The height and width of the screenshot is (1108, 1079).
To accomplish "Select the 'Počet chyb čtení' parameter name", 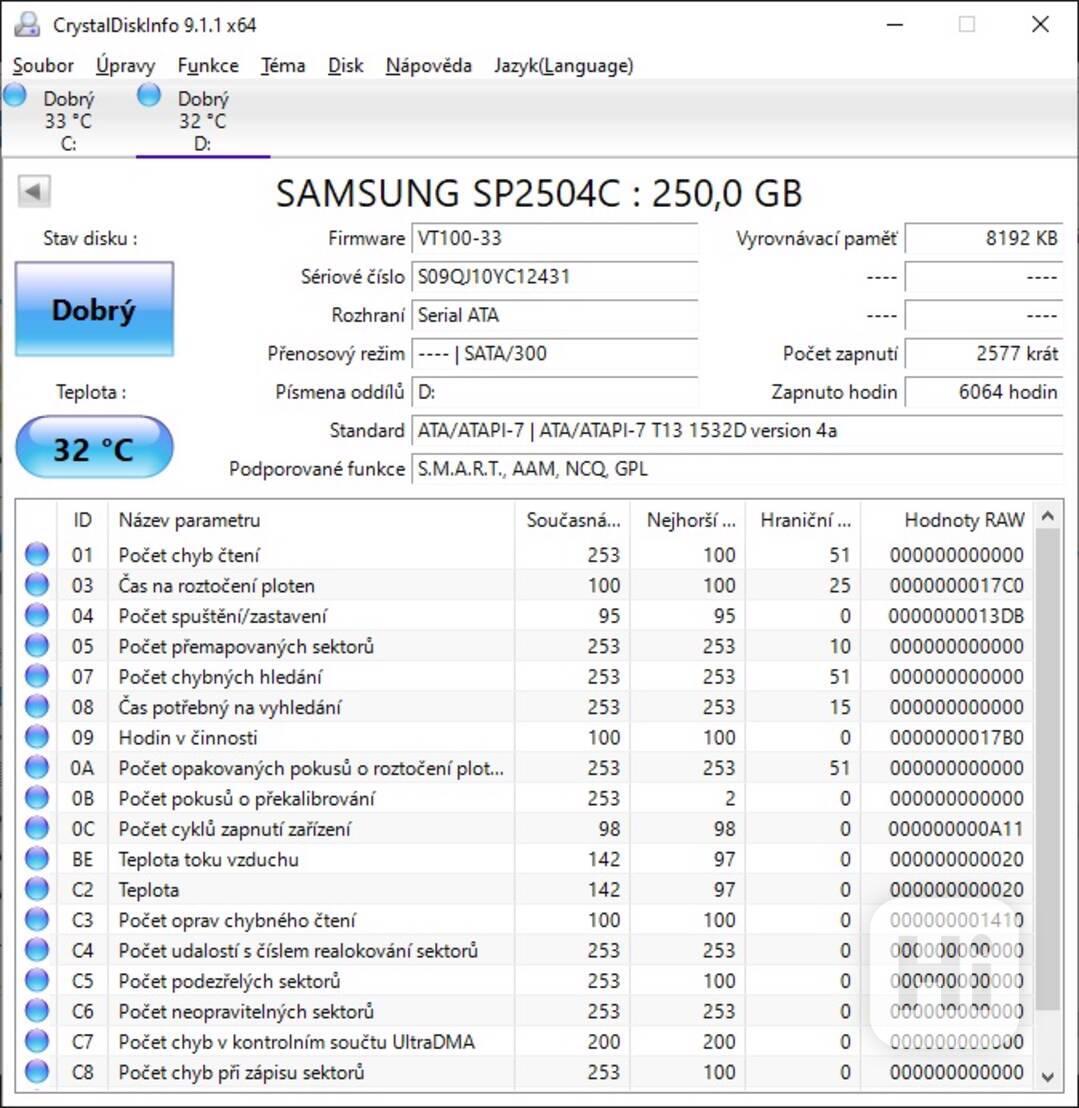I will coord(189,555).
